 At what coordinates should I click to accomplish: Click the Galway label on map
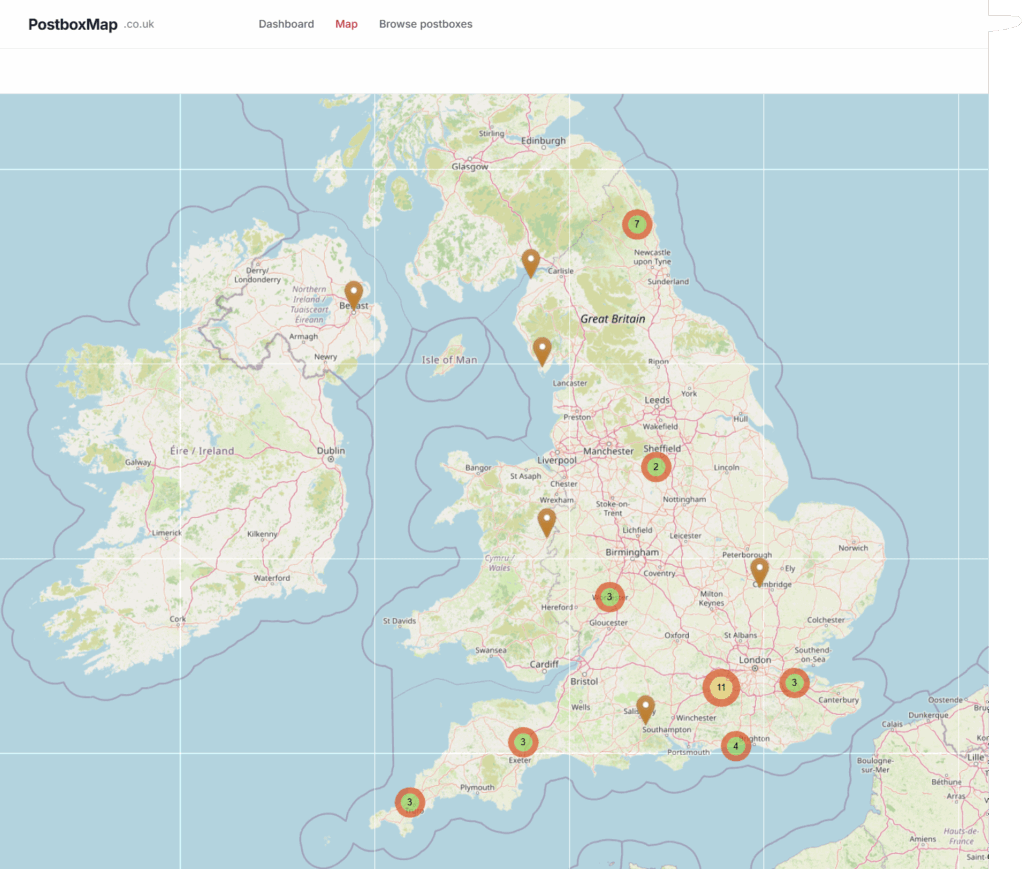point(138,462)
